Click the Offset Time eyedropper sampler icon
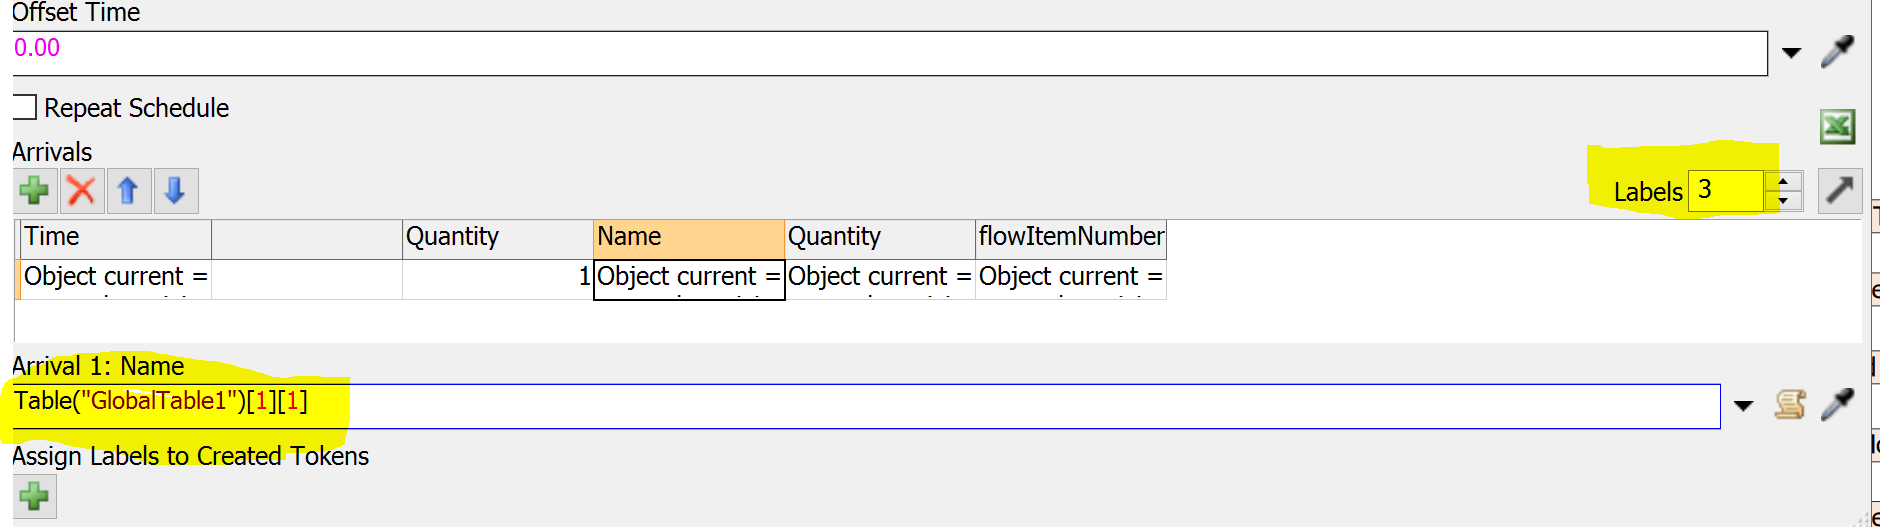The width and height of the screenshot is (1880, 527). (x=1837, y=52)
